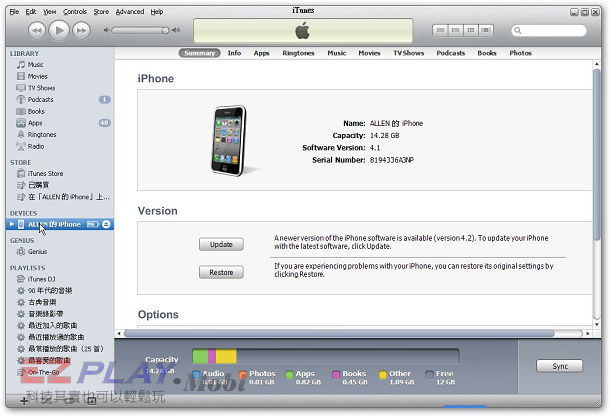Screen dimensions: 610x416
Task: Click the search field
Action: pyautogui.click(x=549, y=30)
